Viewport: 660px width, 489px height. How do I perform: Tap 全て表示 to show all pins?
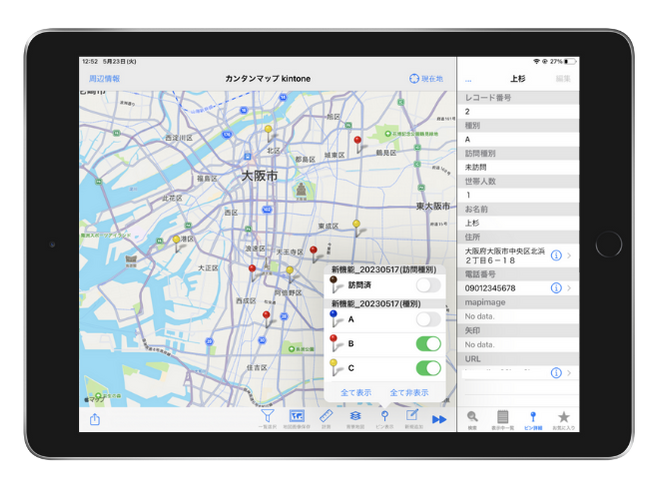[x=356, y=392]
